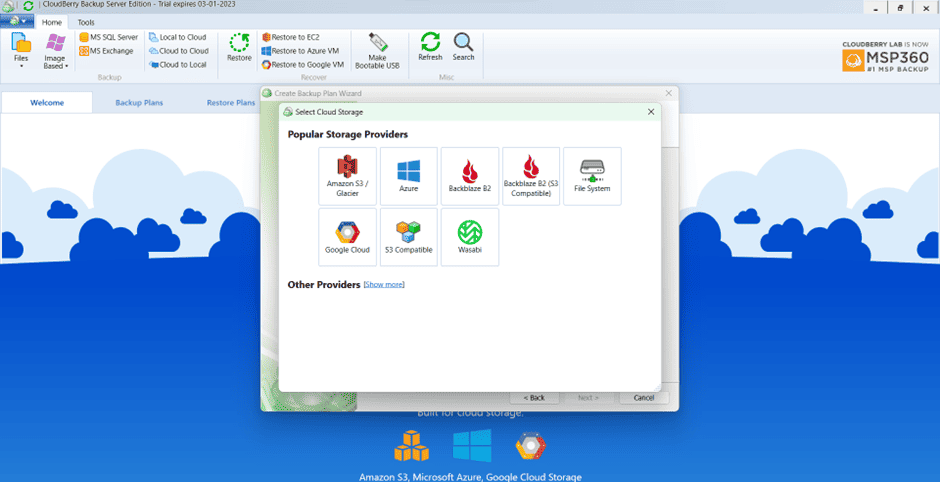The height and width of the screenshot is (482, 940).
Task: Click the Back button in wizard
Action: pos(534,397)
